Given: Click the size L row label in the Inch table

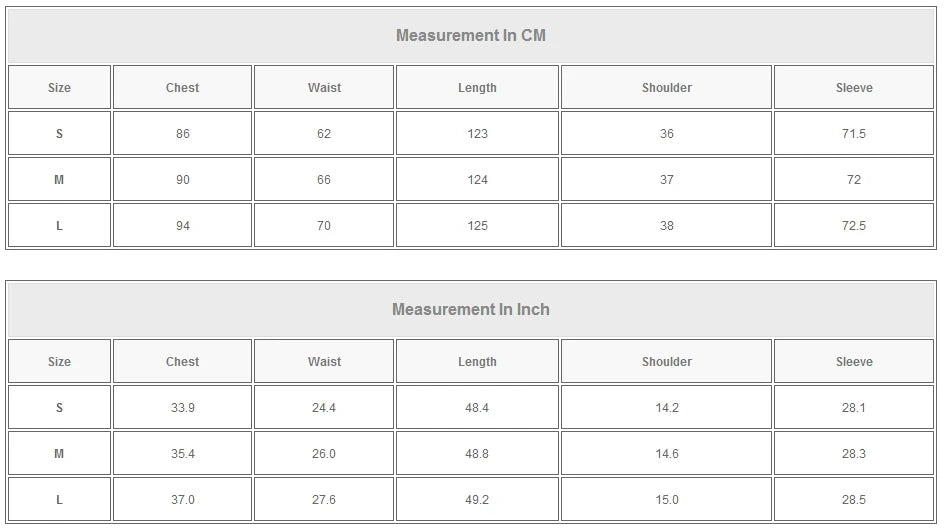Looking at the screenshot, I should tap(59, 500).
